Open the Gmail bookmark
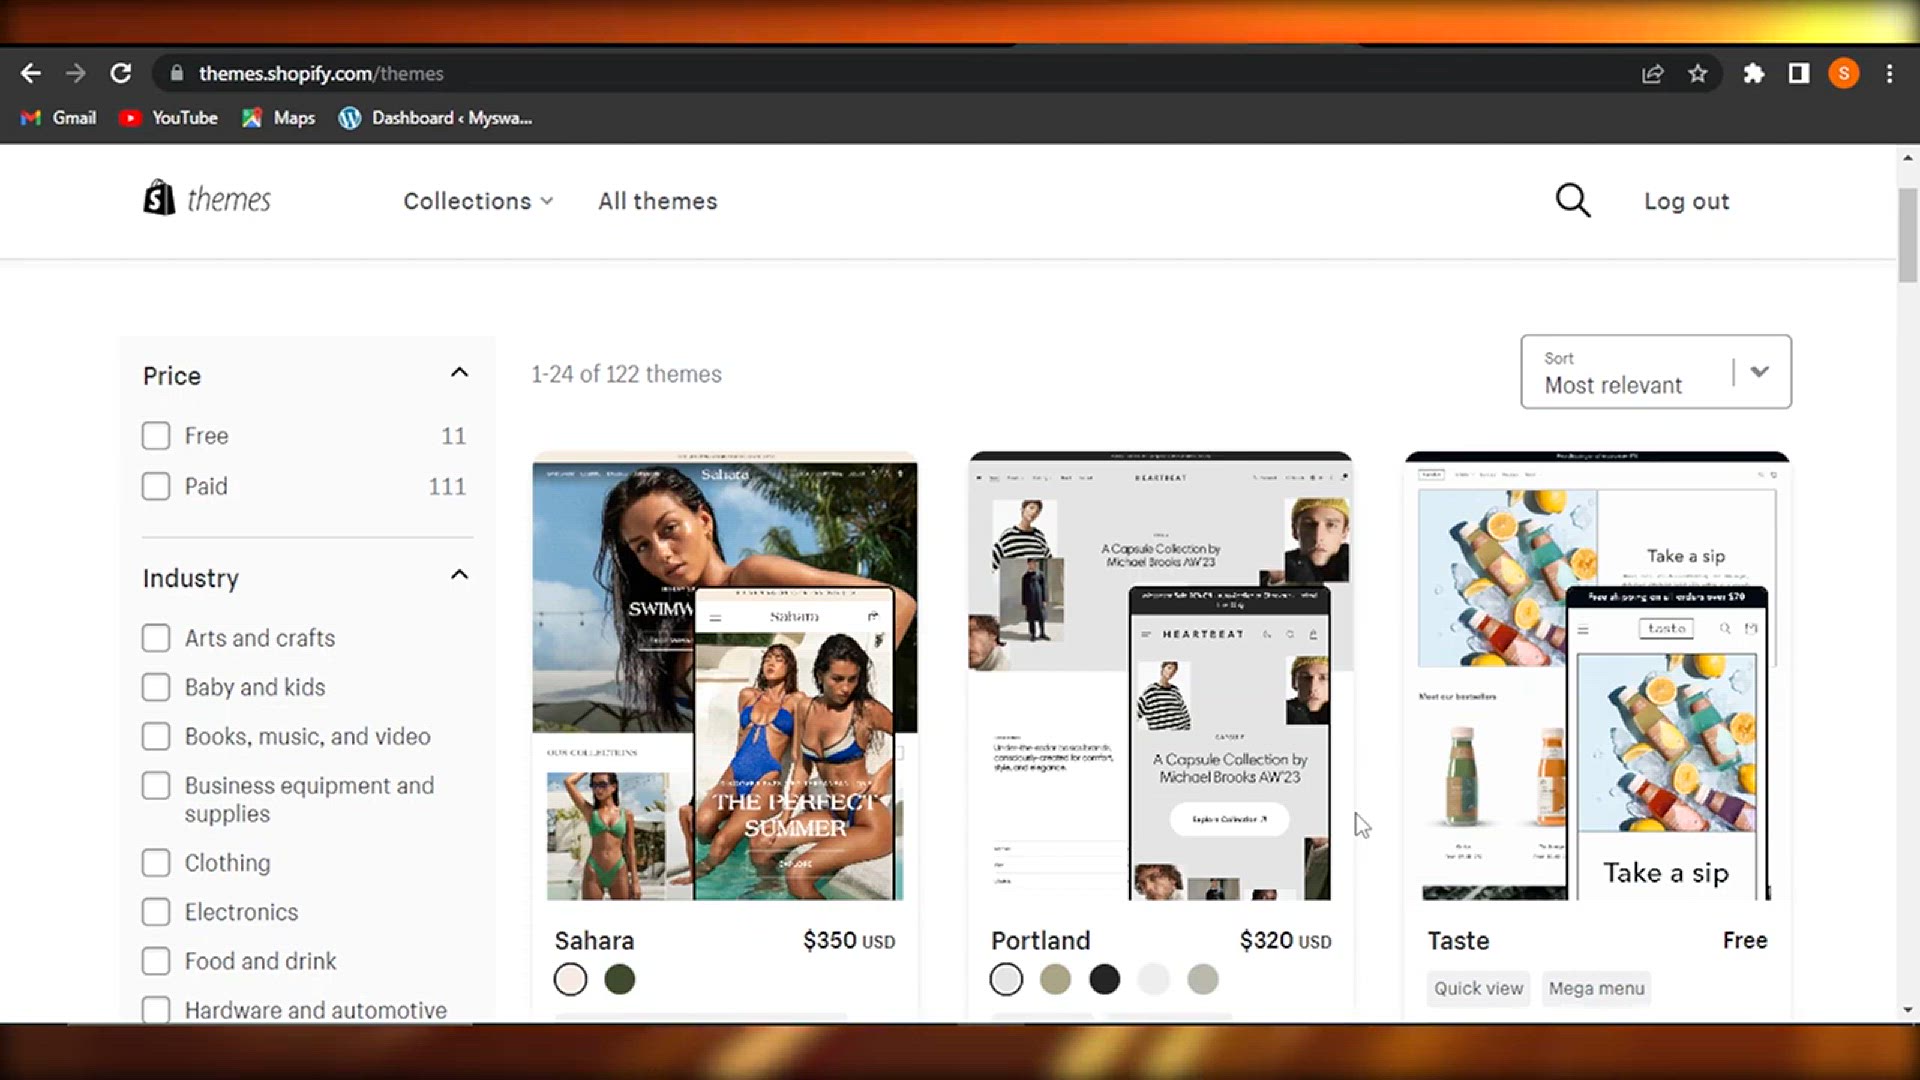Image resolution: width=1920 pixels, height=1080 pixels. point(59,118)
